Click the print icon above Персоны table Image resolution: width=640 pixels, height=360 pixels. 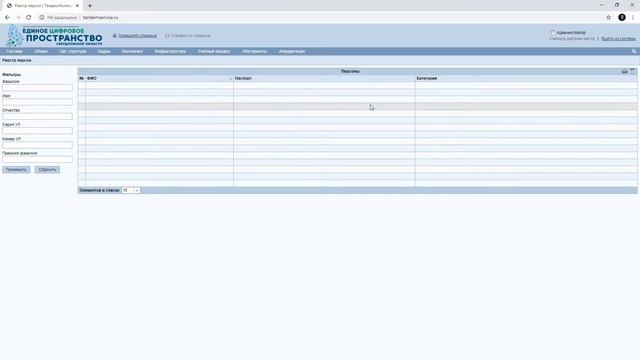[624, 71]
